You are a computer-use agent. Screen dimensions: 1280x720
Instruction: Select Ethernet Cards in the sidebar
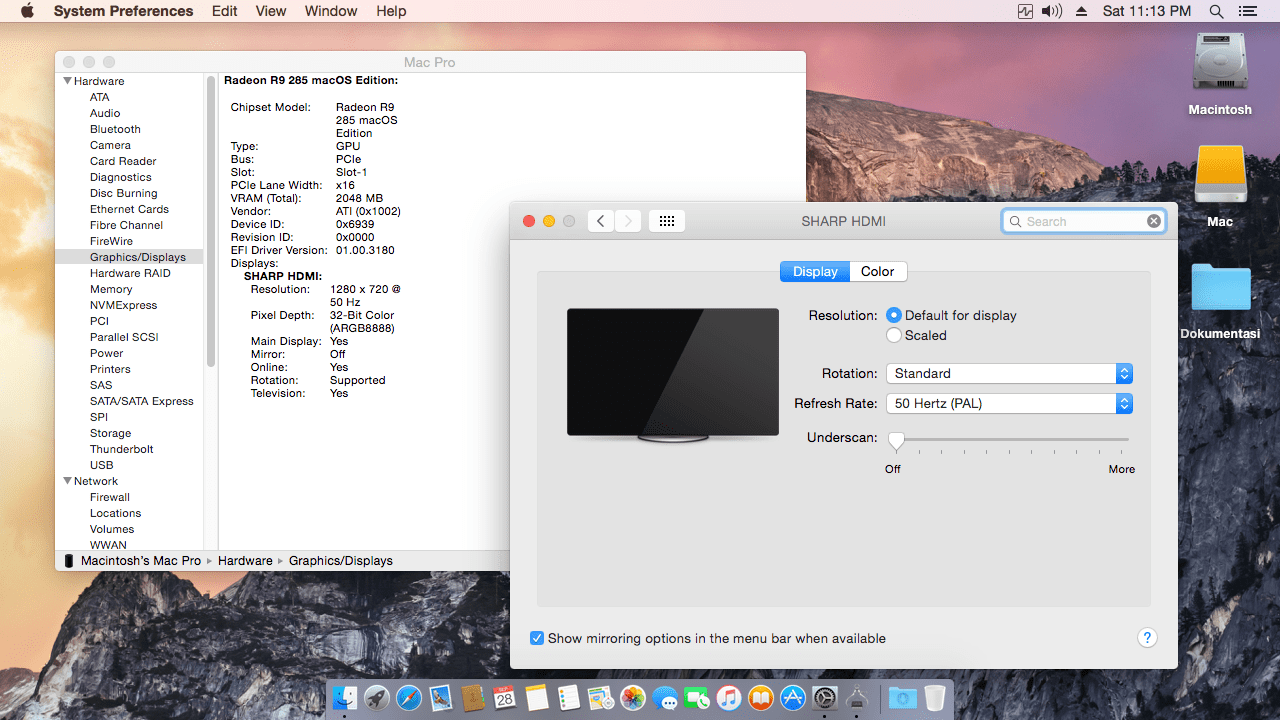pos(129,209)
